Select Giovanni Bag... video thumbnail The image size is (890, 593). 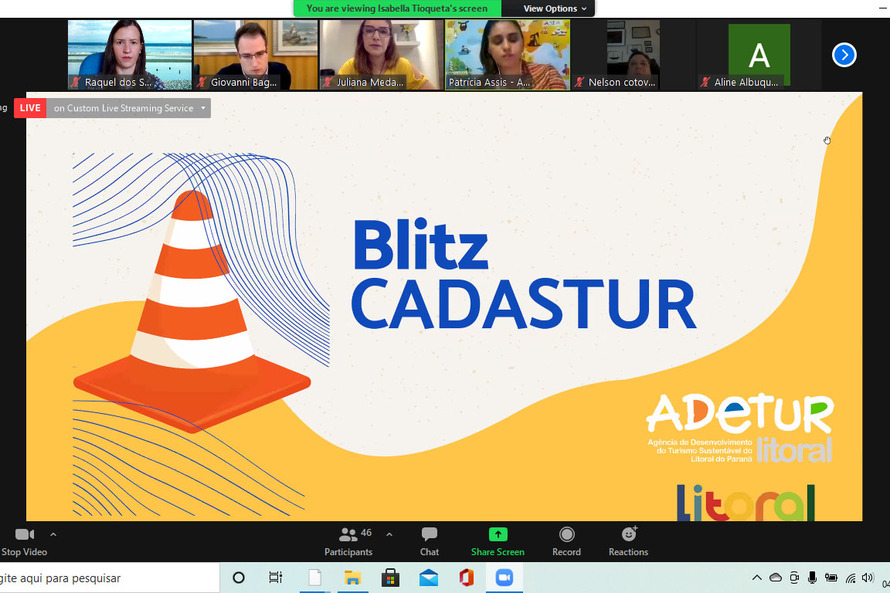click(255, 55)
